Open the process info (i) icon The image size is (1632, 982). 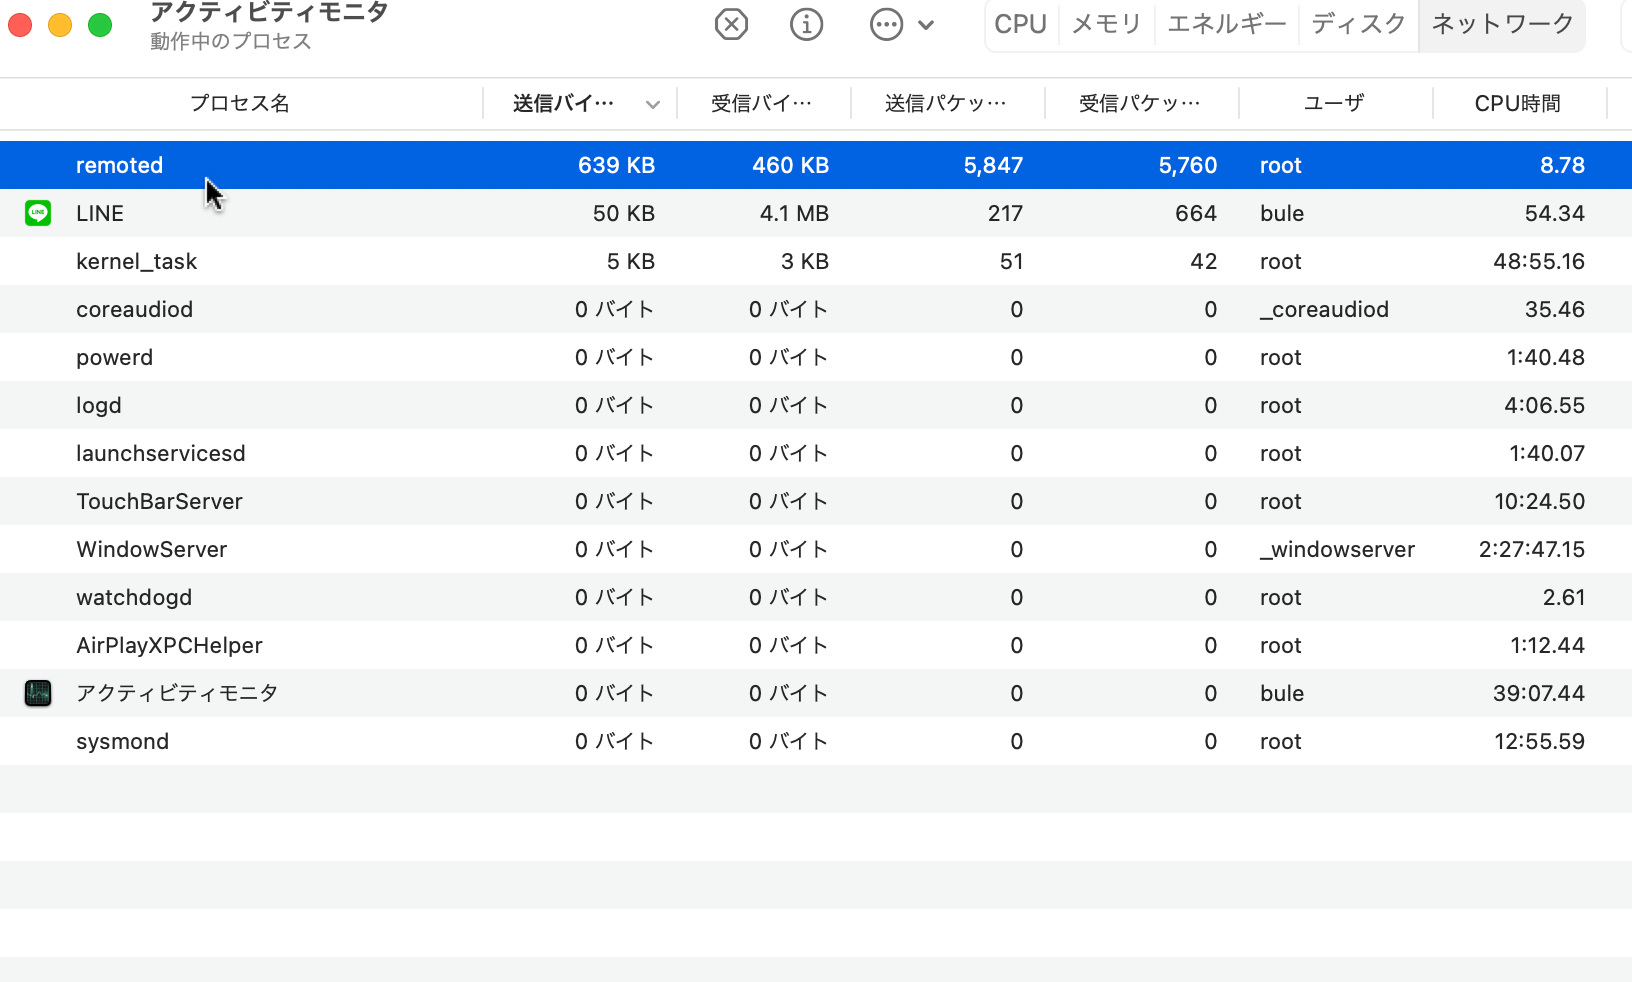[x=806, y=24]
